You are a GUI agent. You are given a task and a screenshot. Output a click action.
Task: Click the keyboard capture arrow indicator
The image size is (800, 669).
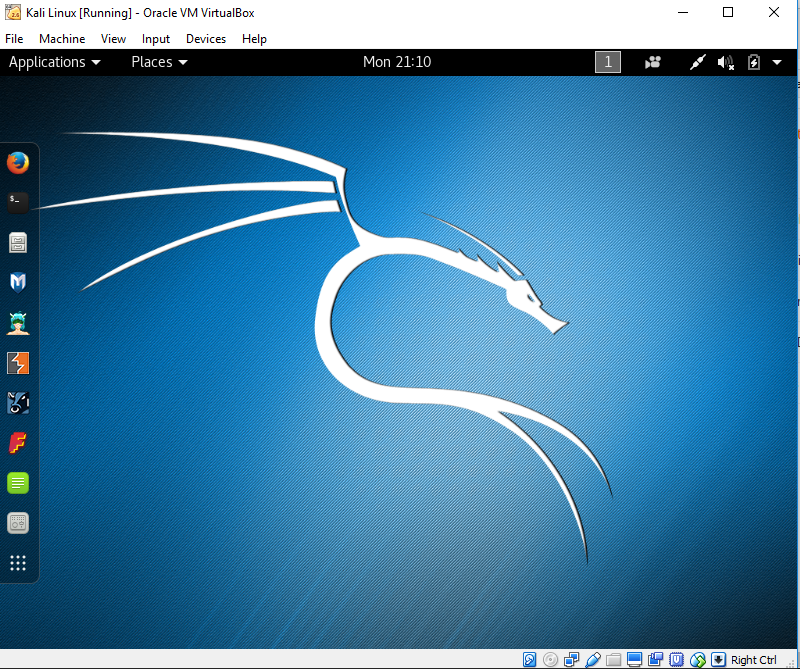tap(718, 659)
